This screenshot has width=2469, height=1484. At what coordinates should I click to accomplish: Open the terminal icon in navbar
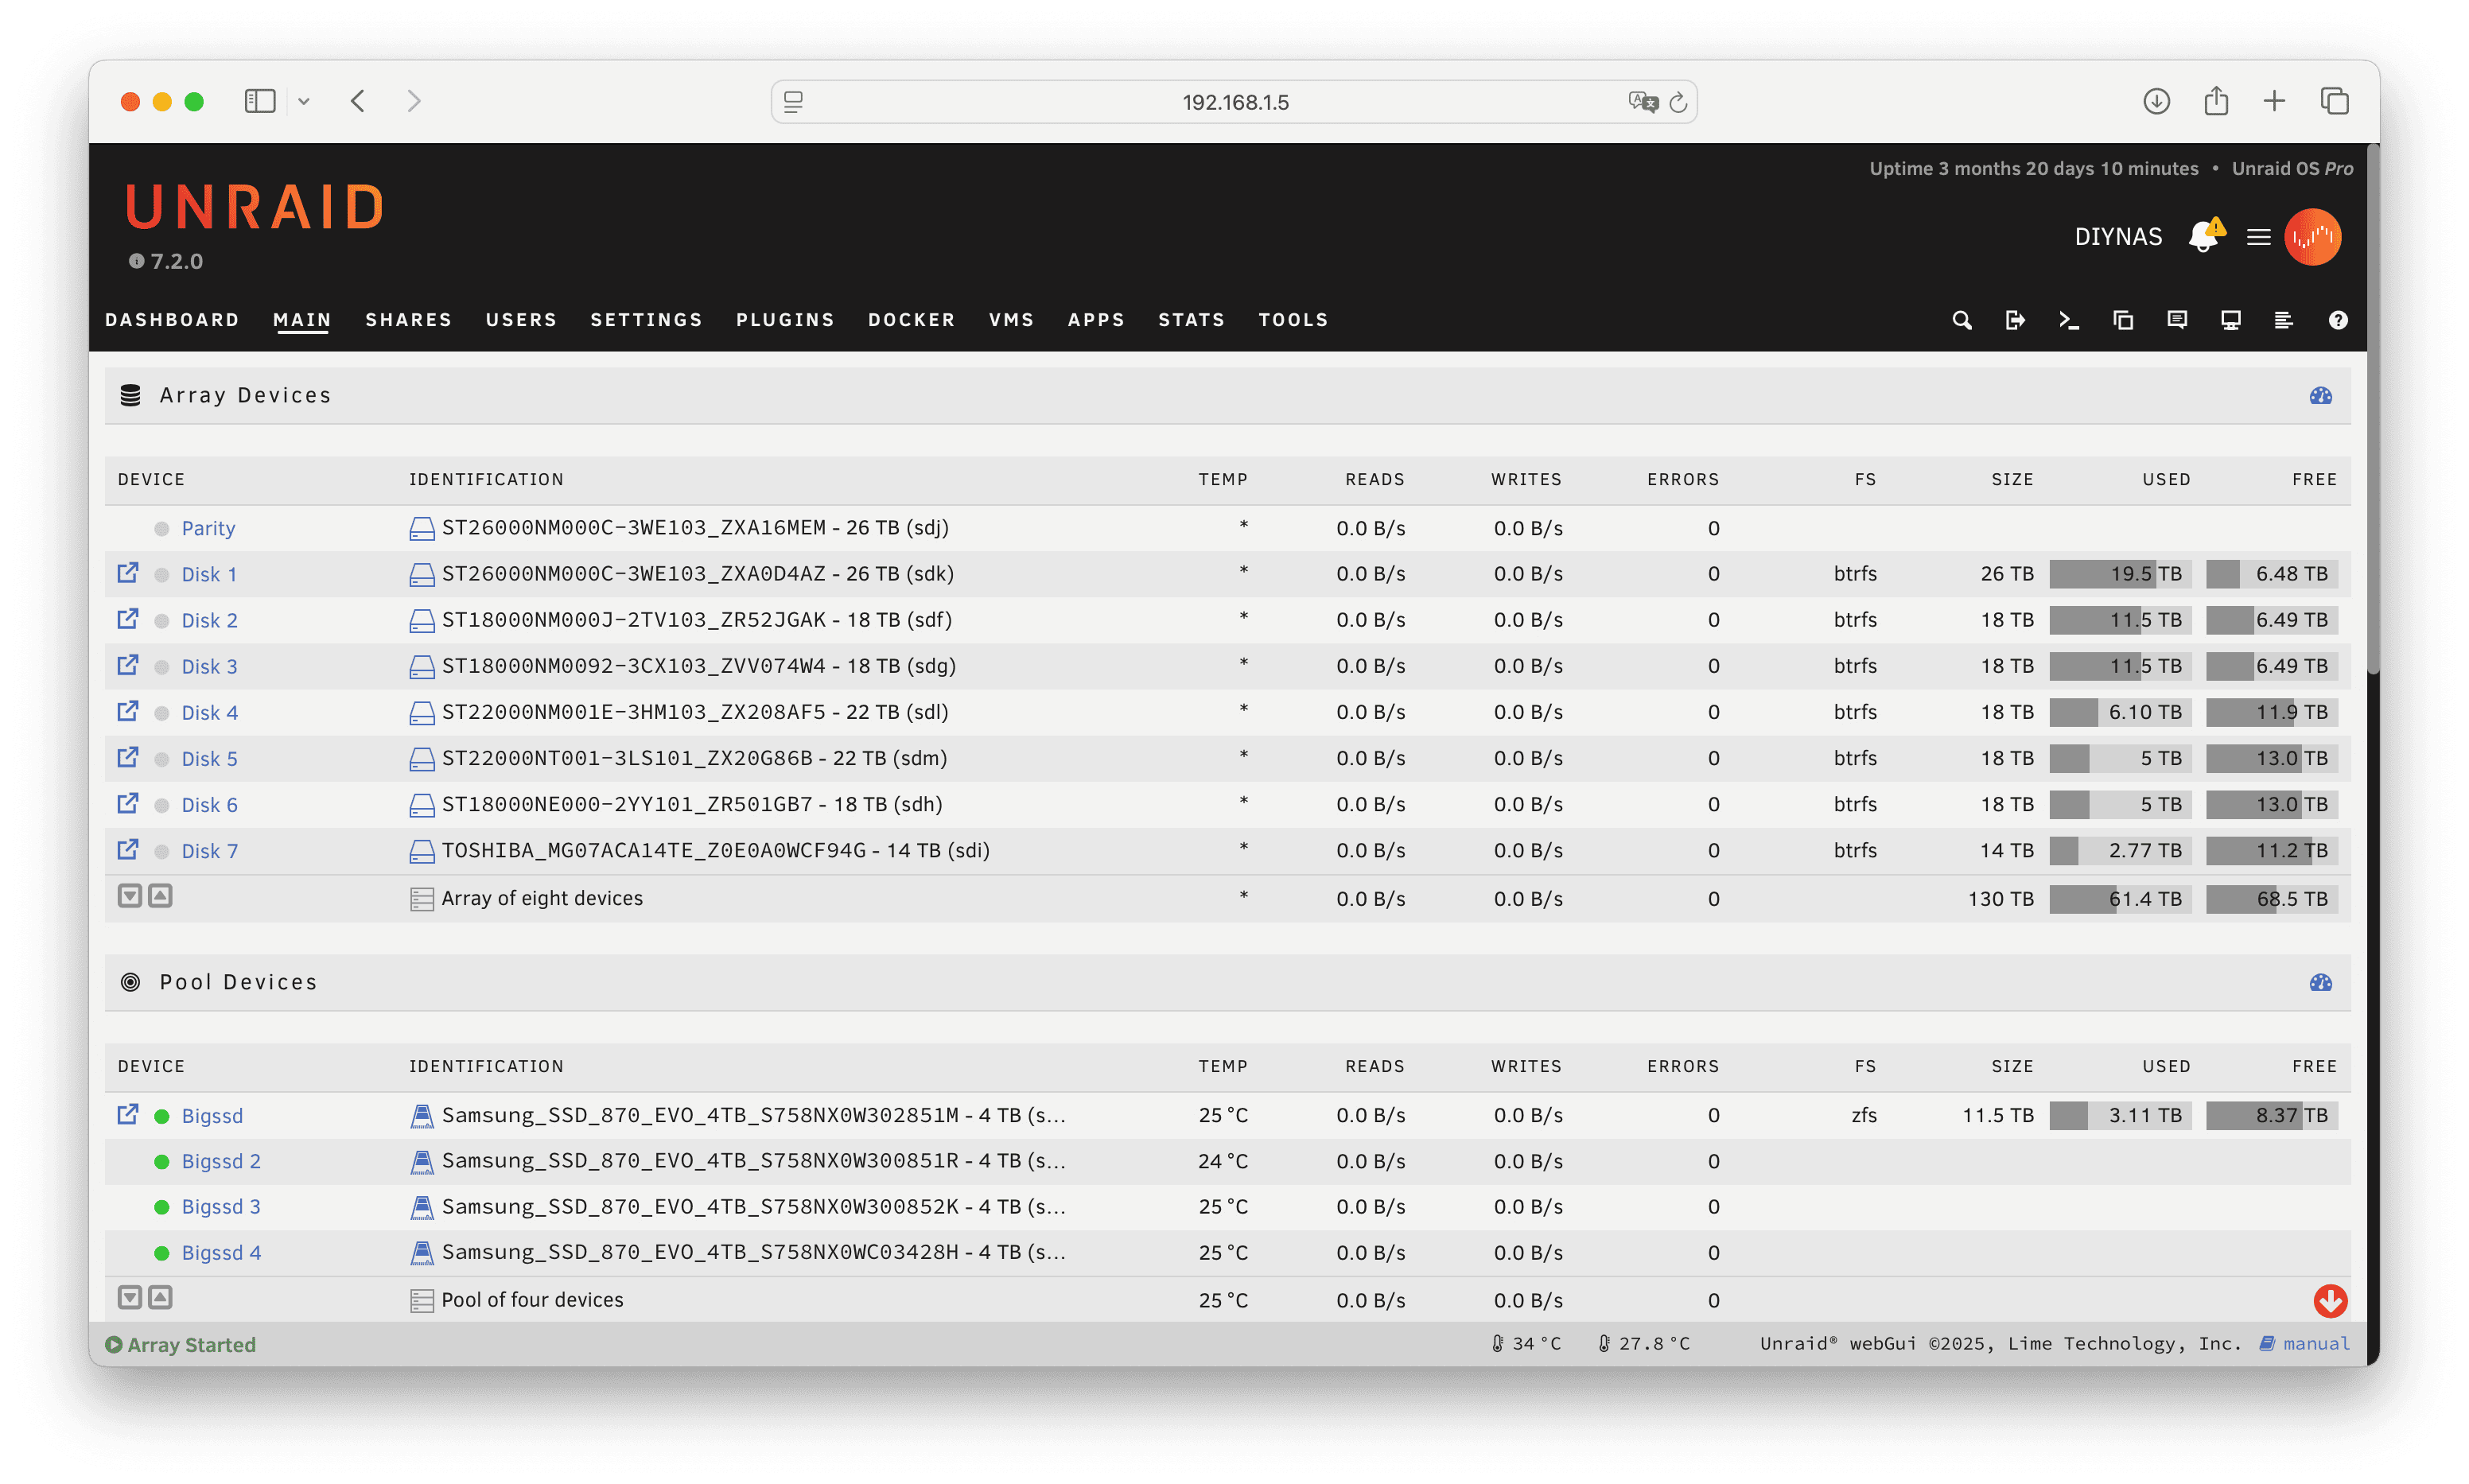pyautogui.click(x=2069, y=320)
